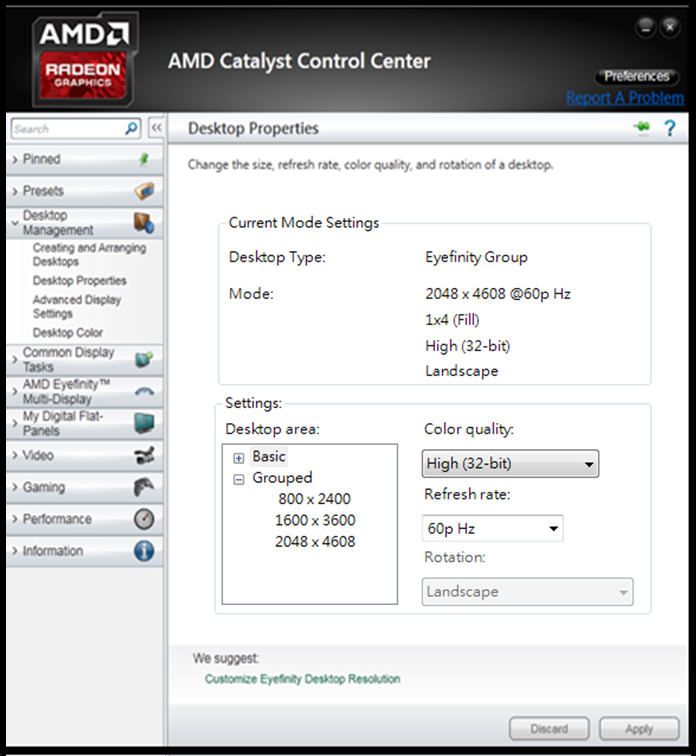Click the Discard button
This screenshot has width=696, height=756.
pyautogui.click(x=549, y=729)
